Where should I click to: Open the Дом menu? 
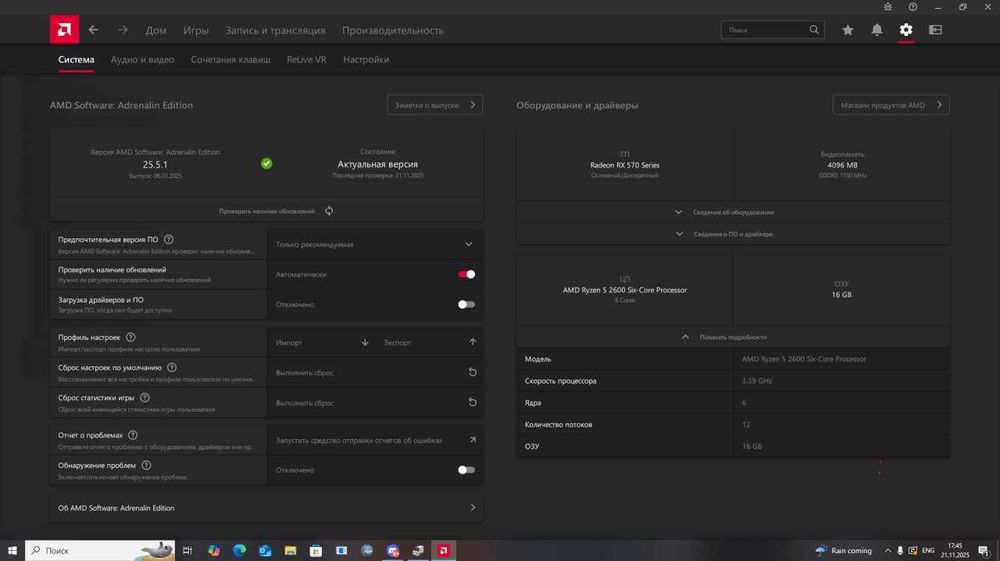pyautogui.click(x=156, y=31)
